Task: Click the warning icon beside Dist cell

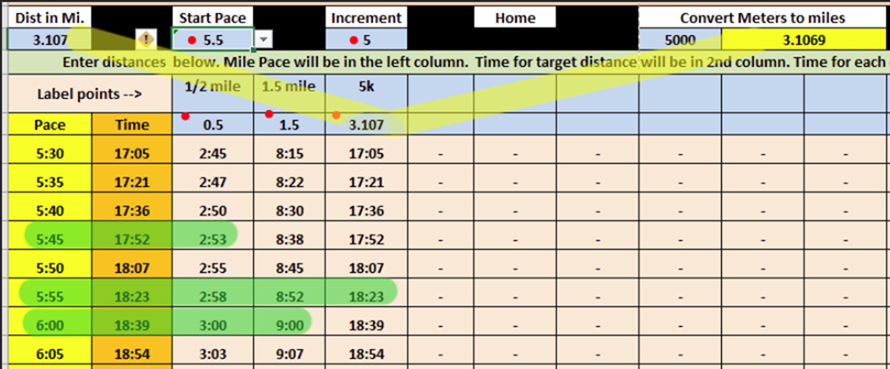Action: 146,40
